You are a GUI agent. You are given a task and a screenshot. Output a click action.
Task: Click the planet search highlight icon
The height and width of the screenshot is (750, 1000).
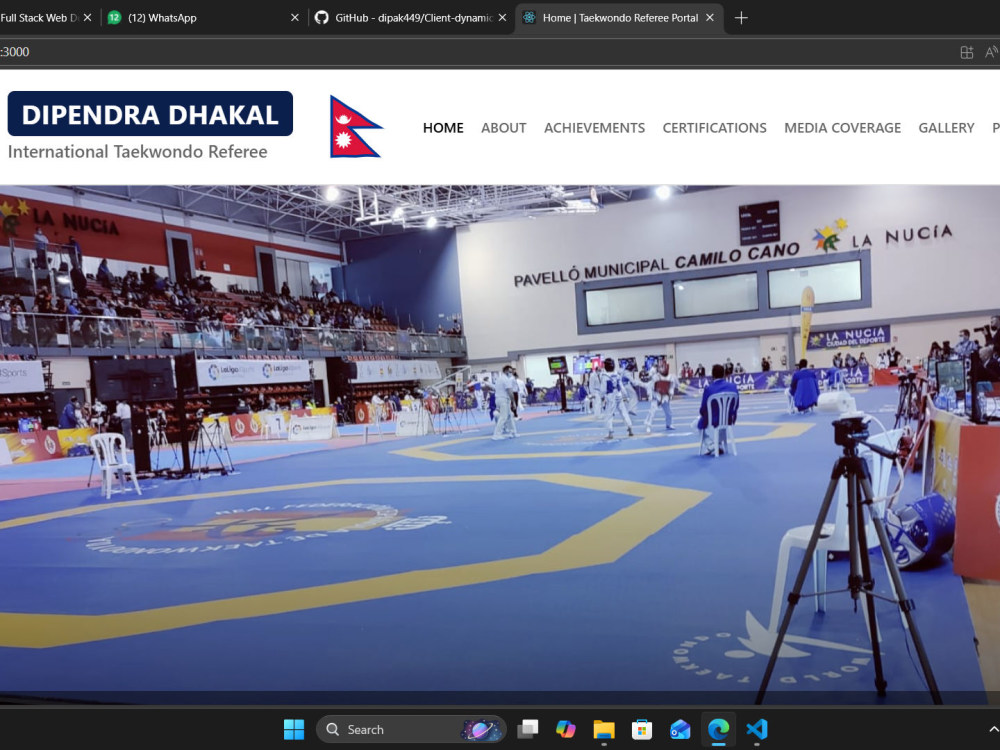click(482, 729)
